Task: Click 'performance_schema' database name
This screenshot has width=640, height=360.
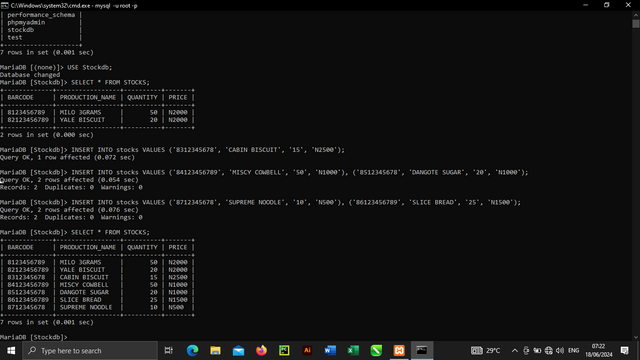Action: click(41, 15)
